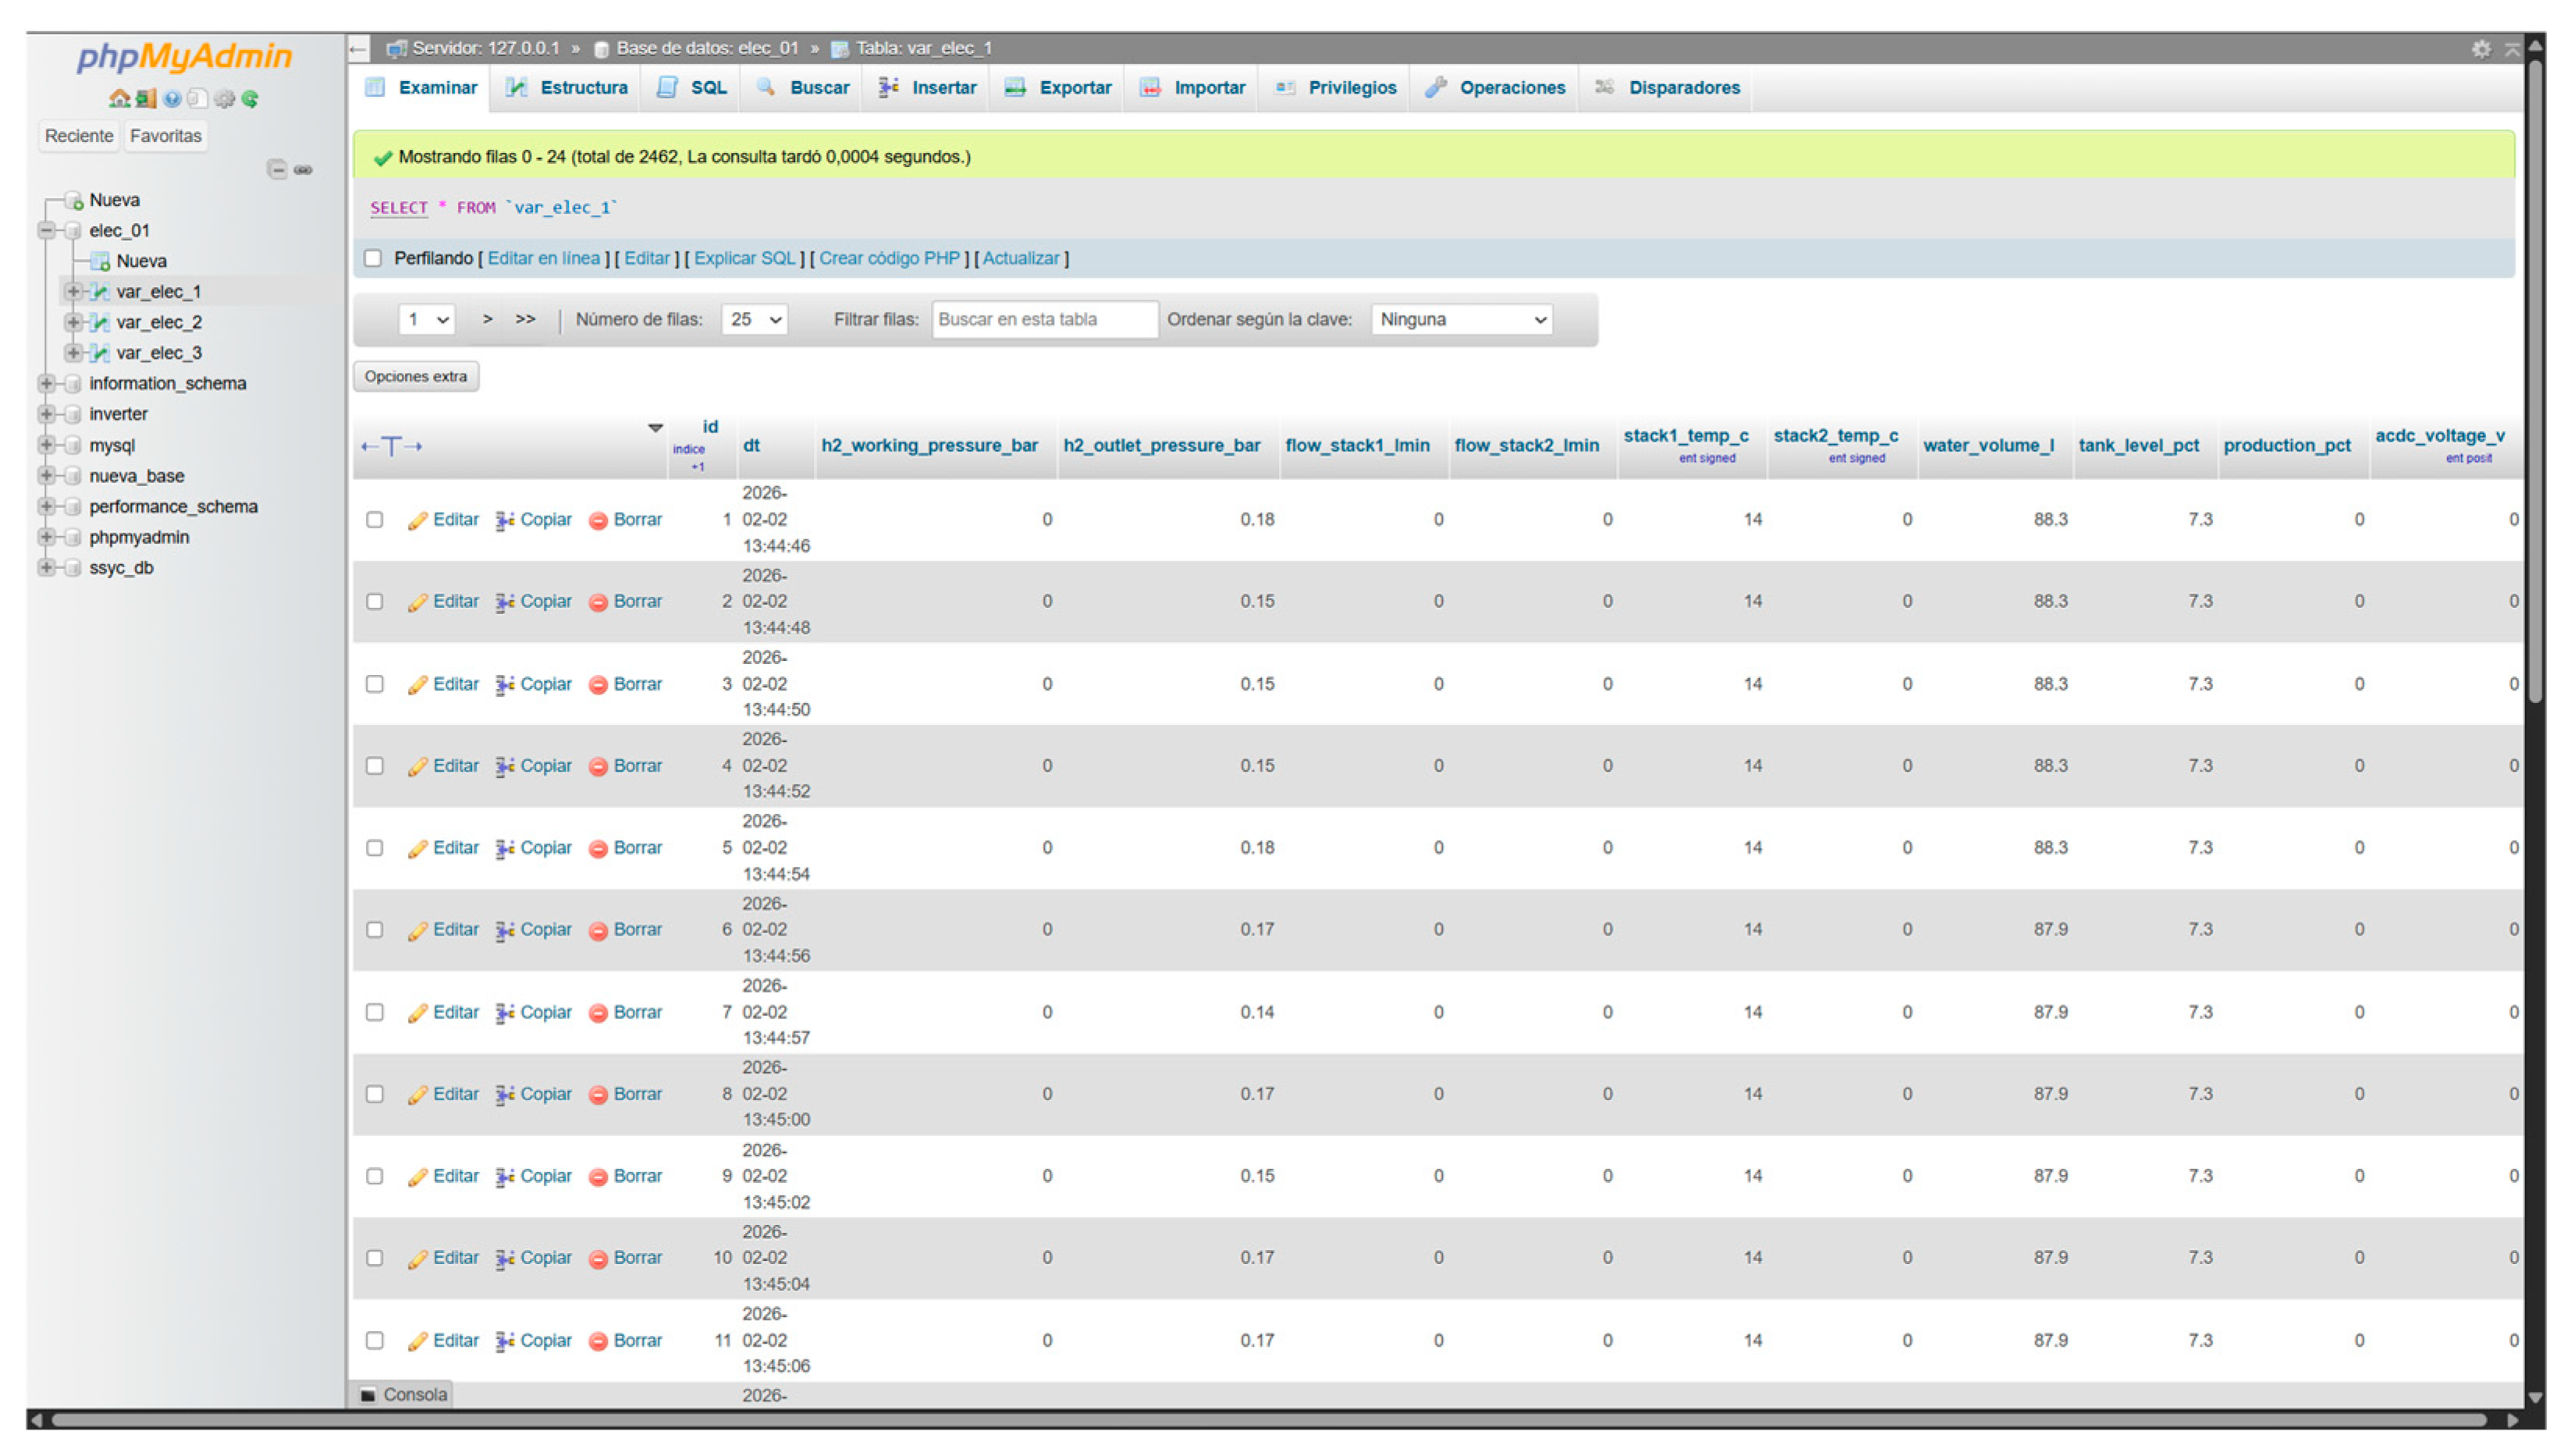Viewport: 2568px width, 1456px height.
Task: Click the horizontal scrollbar at bottom
Action: click(x=1268, y=1421)
